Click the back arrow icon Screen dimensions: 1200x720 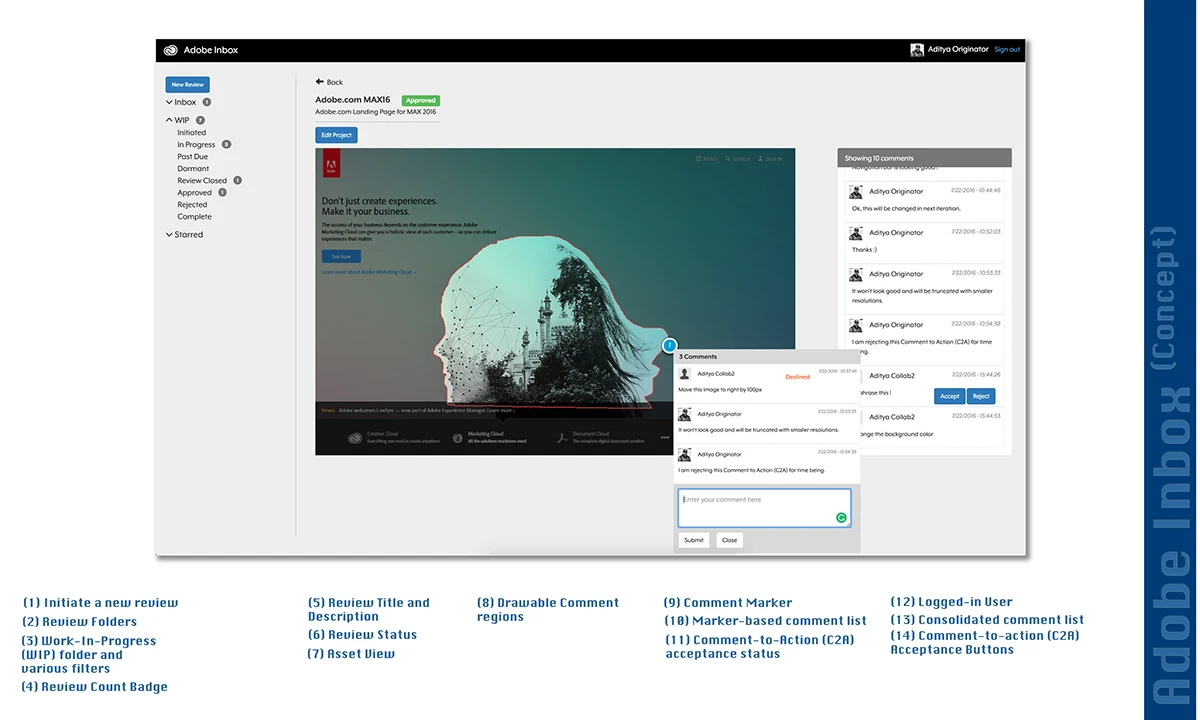pos(320,82)
